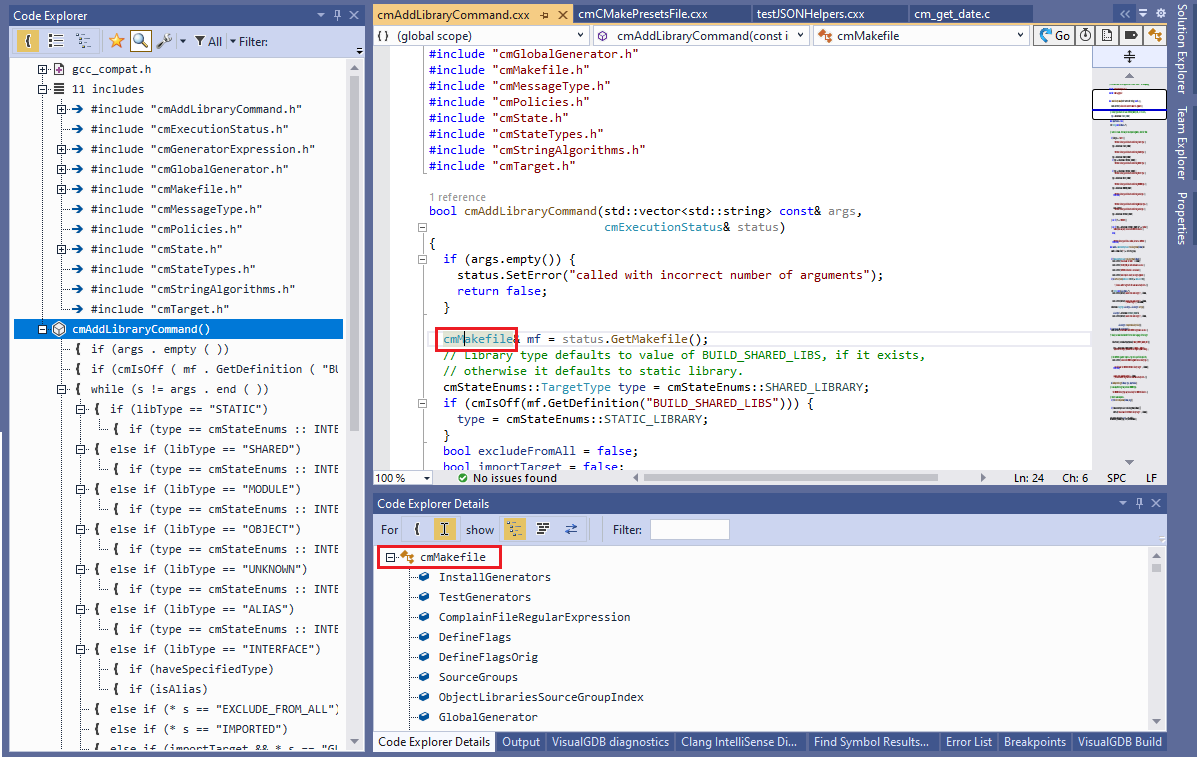Toggle the magnifier search icon in Code Explorer
Viewport: 1197px width, 757px height.
point(140,41)
